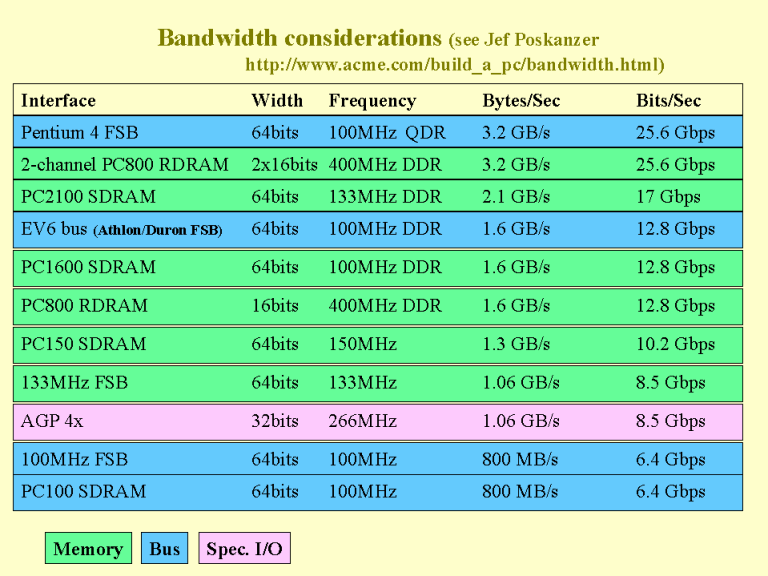Click the blue Bus legend box

(165, 548)
